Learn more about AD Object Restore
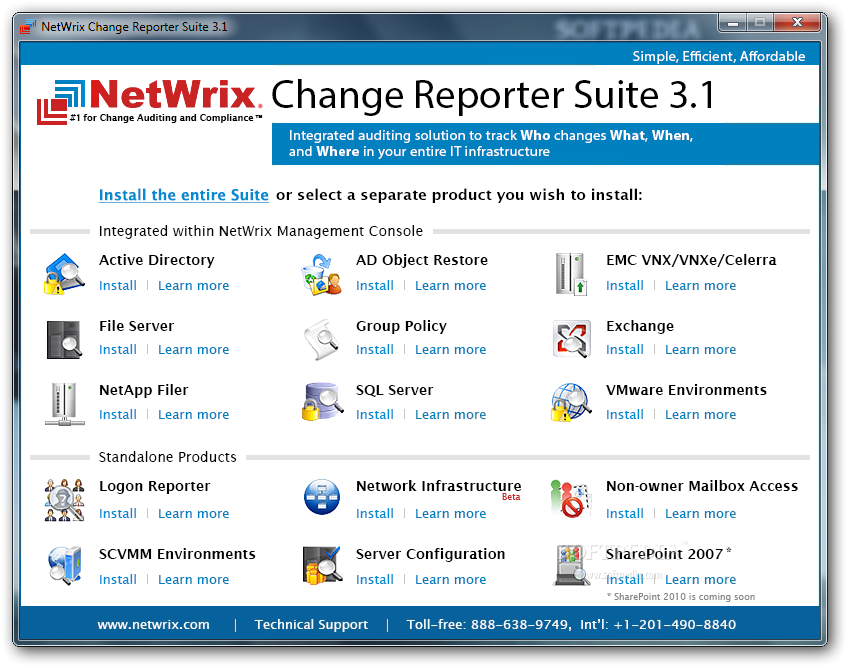This screenshot has height=667, width=848. pyautogui.click(x=450, y=286)
